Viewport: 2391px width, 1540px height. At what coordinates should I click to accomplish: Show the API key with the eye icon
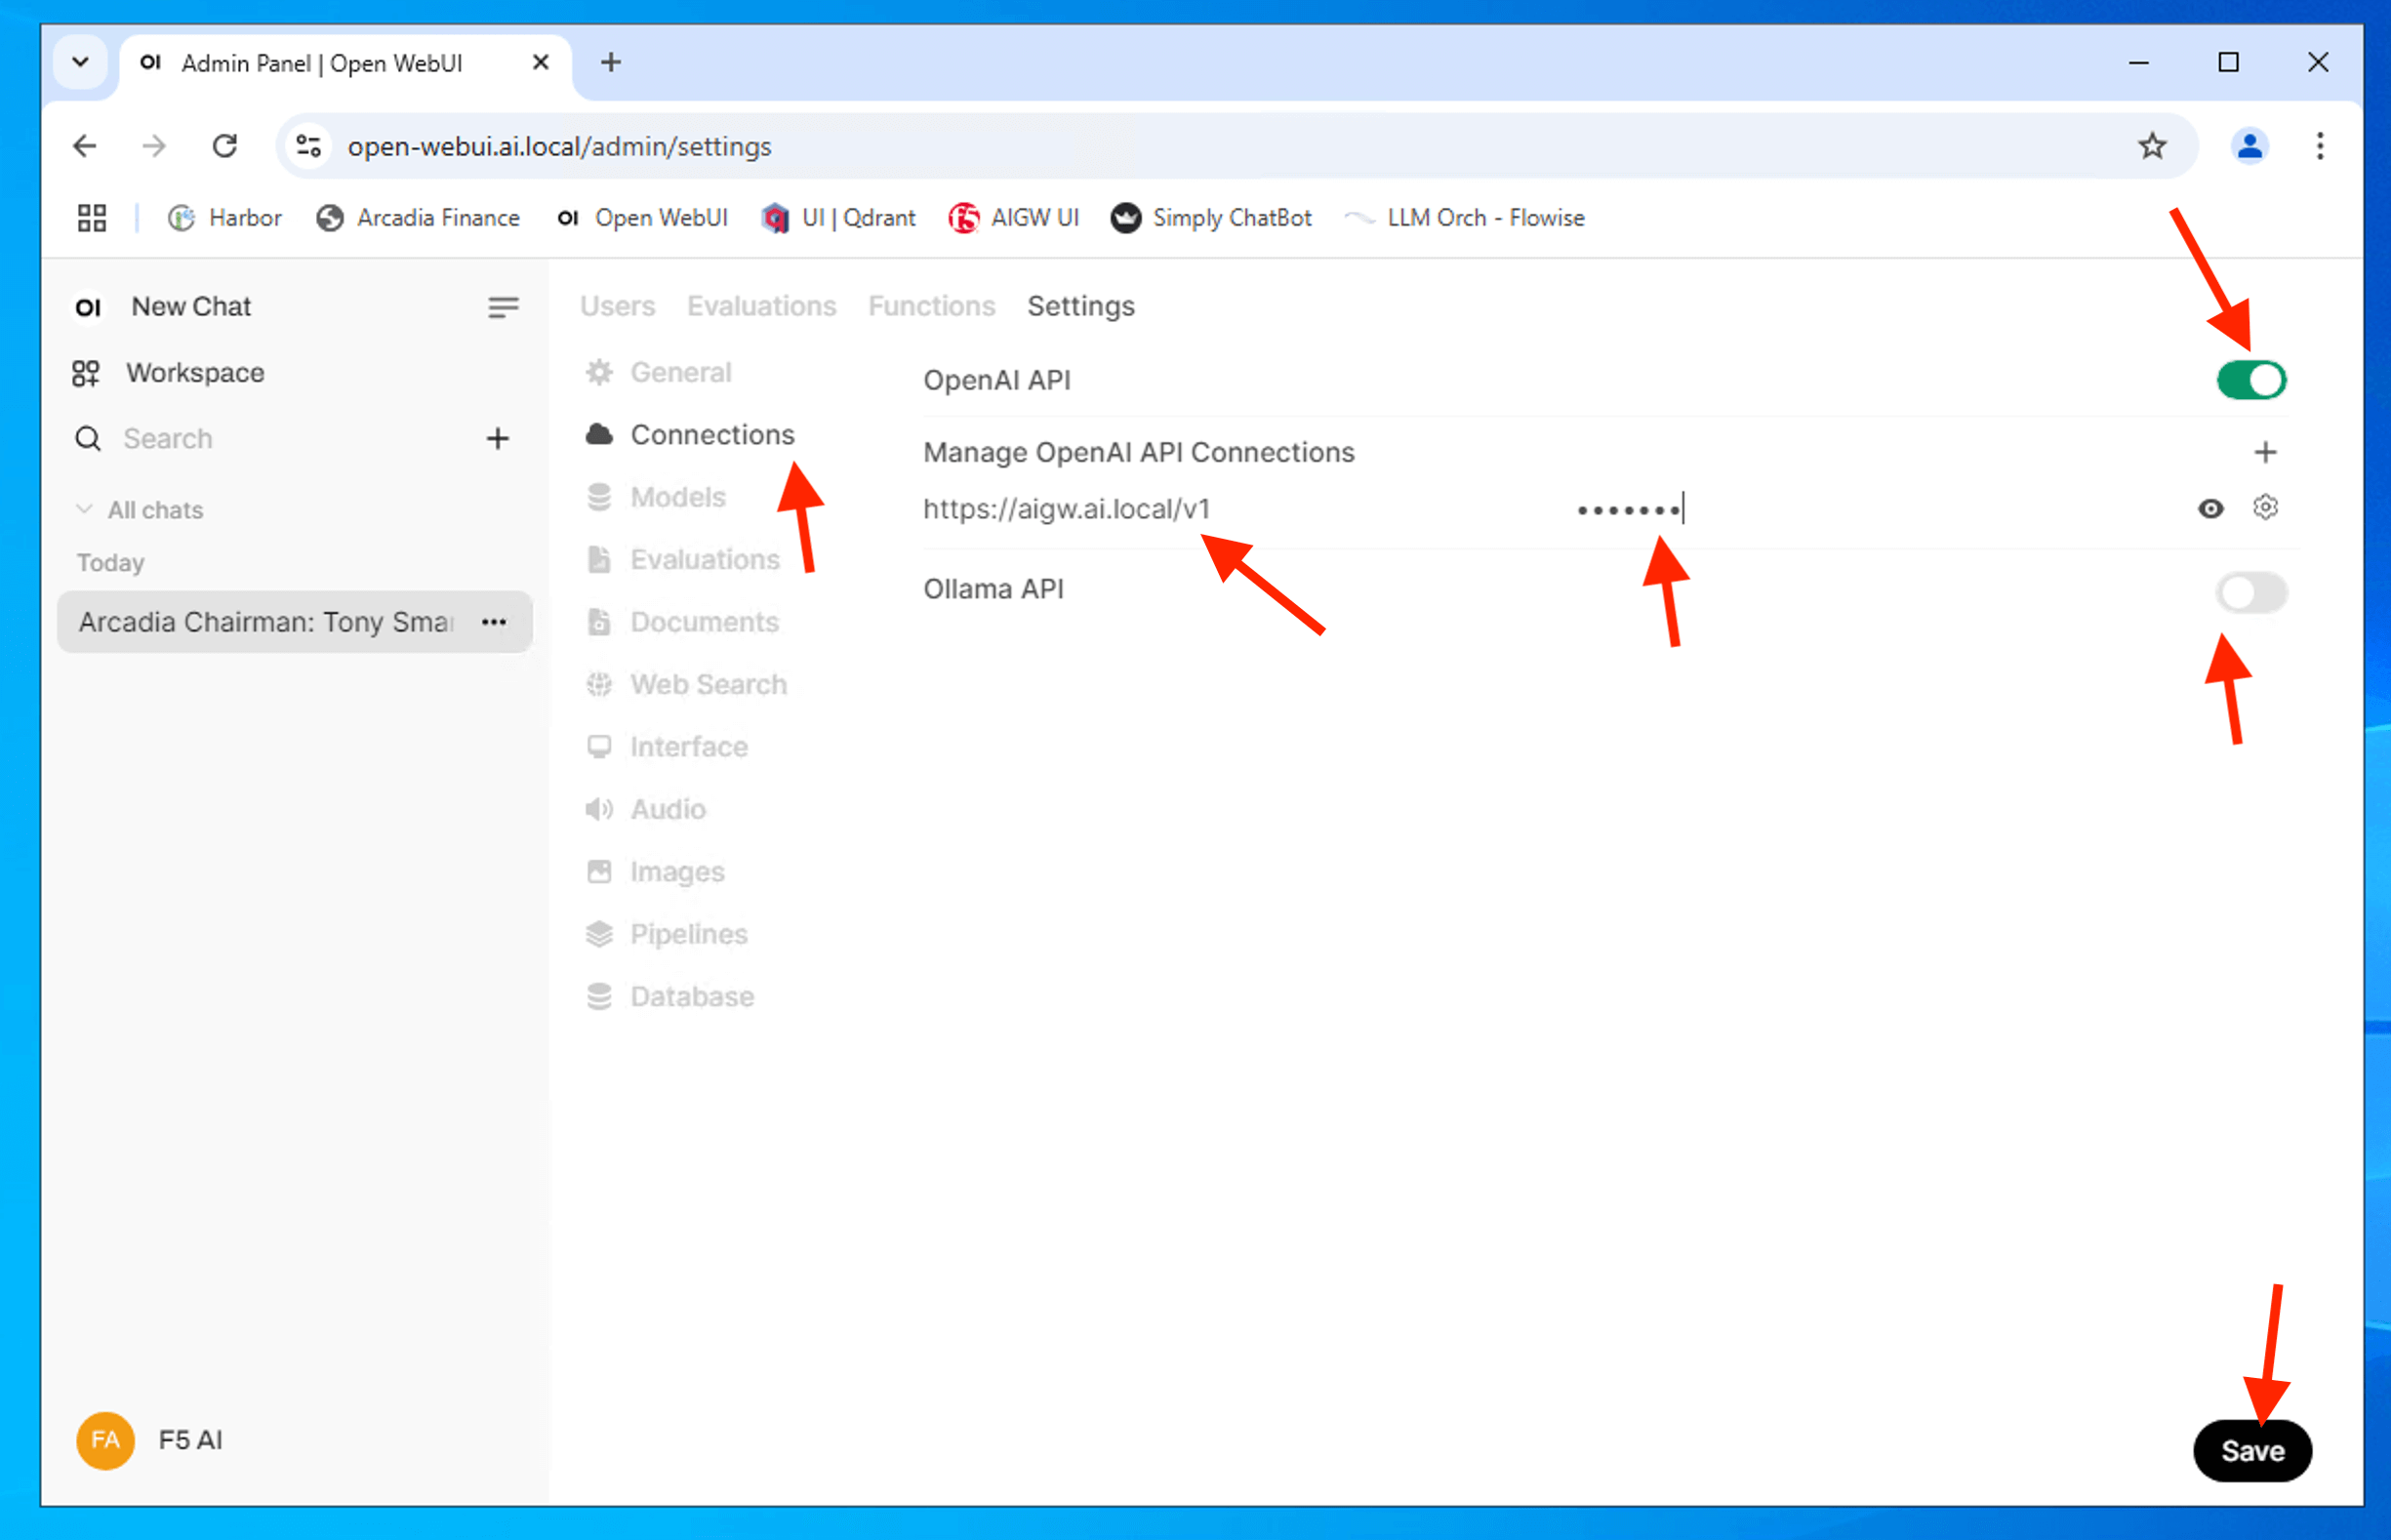coord(2210,509)
